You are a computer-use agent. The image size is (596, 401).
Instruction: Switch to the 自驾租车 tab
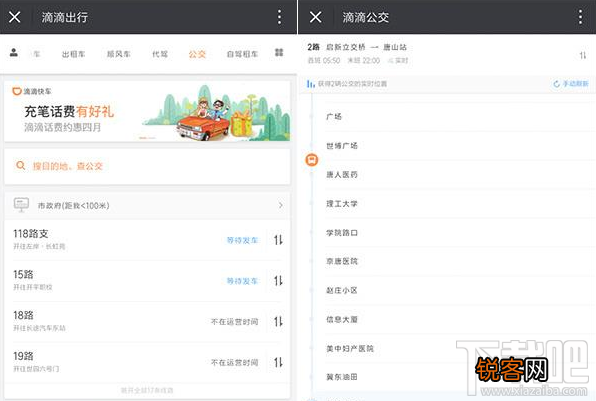242,54
